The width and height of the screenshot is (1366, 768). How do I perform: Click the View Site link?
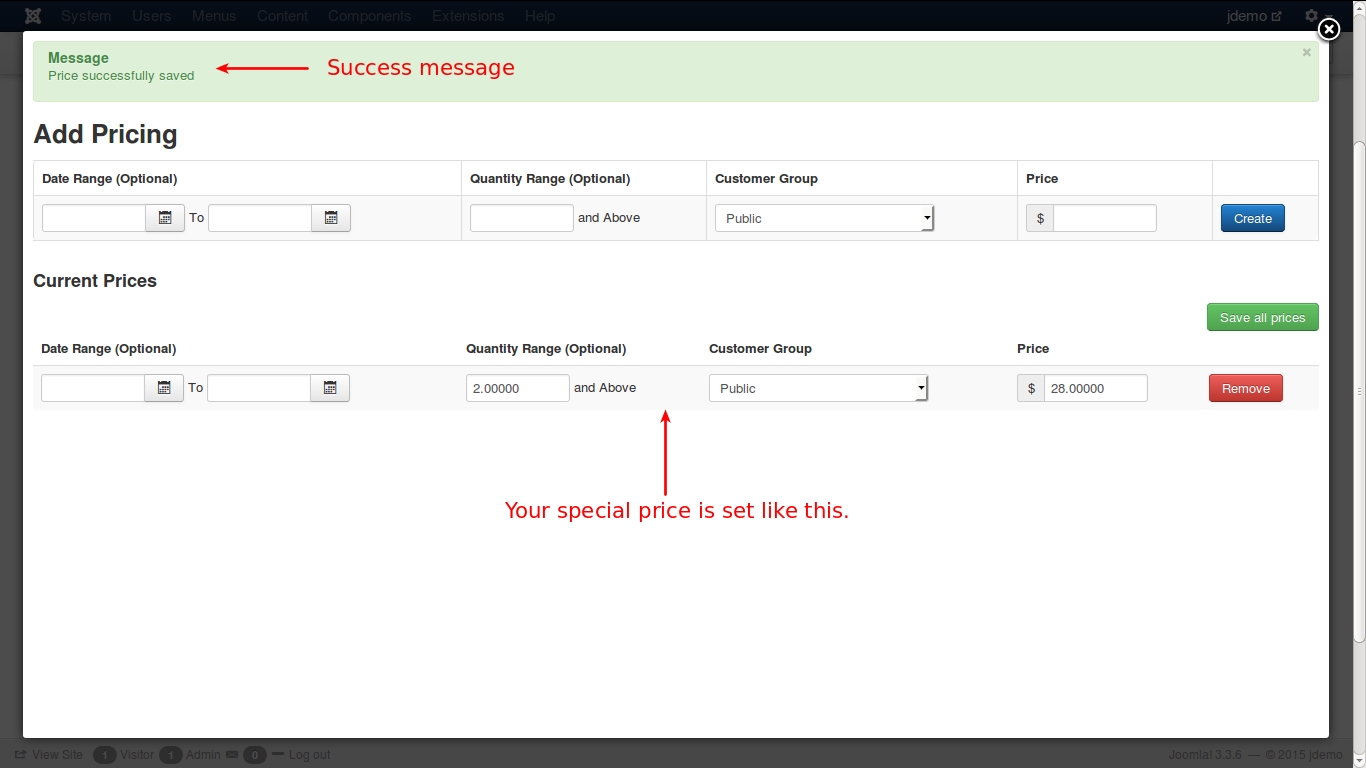point(57,755)
